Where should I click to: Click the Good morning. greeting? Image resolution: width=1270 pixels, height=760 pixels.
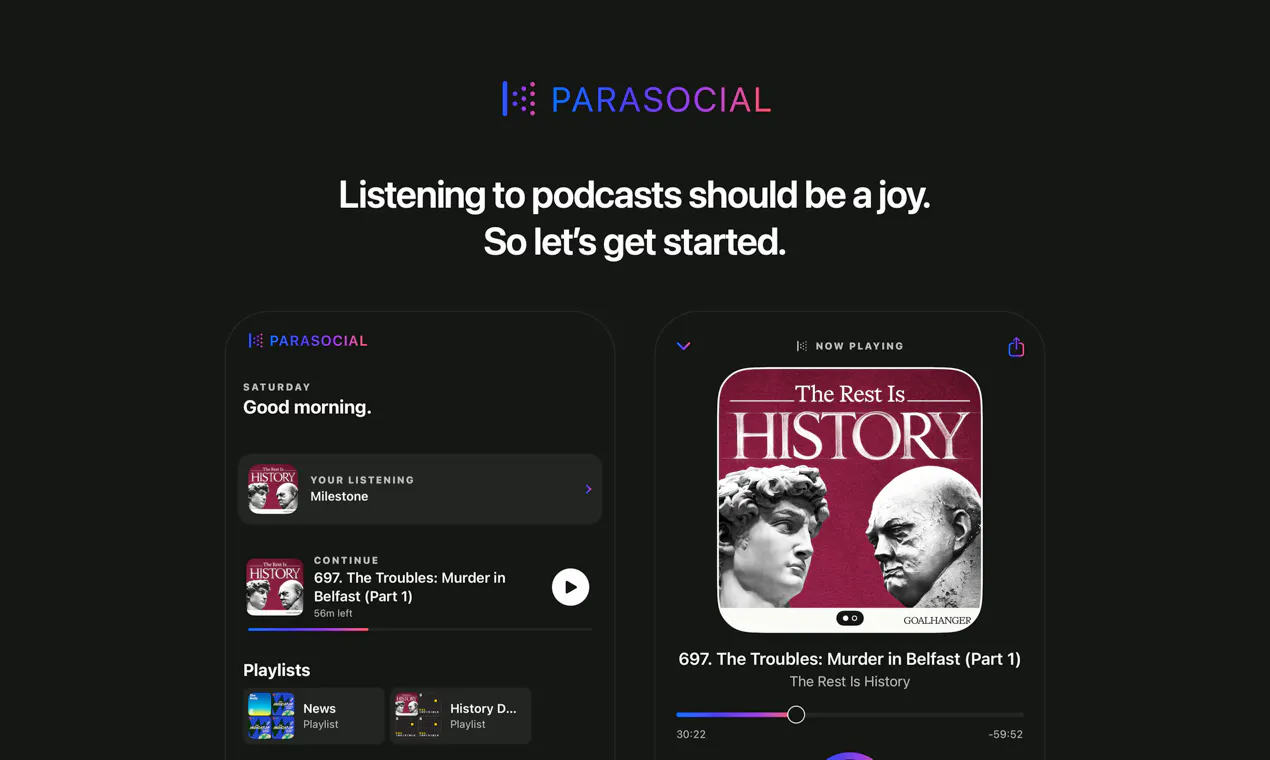coord(307,407)
